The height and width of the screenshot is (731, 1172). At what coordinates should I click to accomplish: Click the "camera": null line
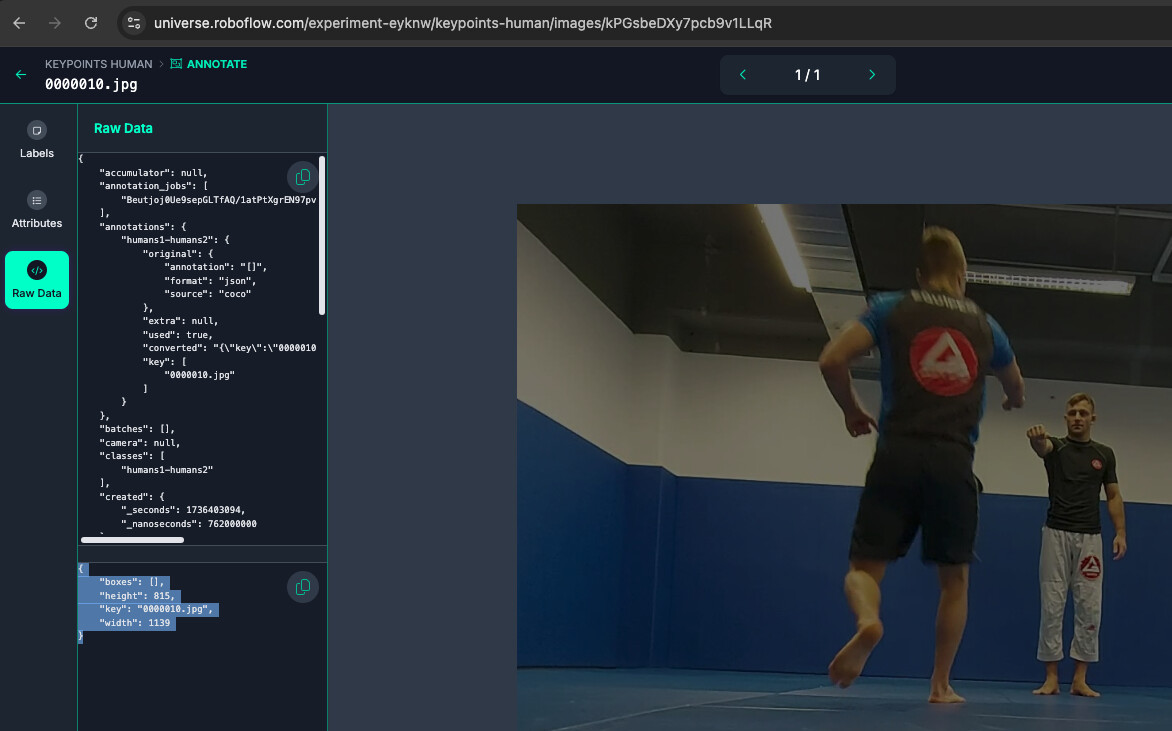coord(140,443)
